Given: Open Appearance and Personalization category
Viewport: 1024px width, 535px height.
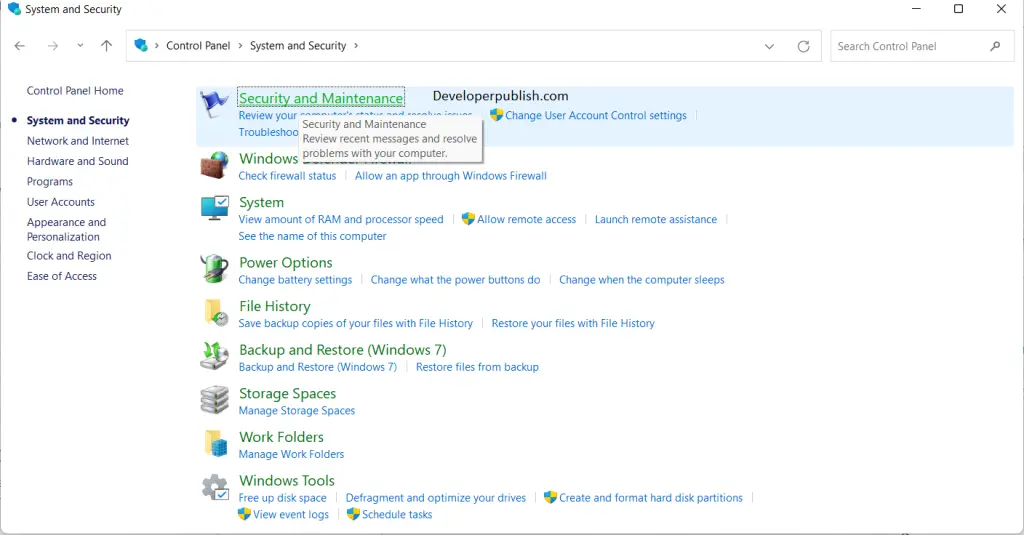Looking at the screenshot, I should [x=66, y=229].
